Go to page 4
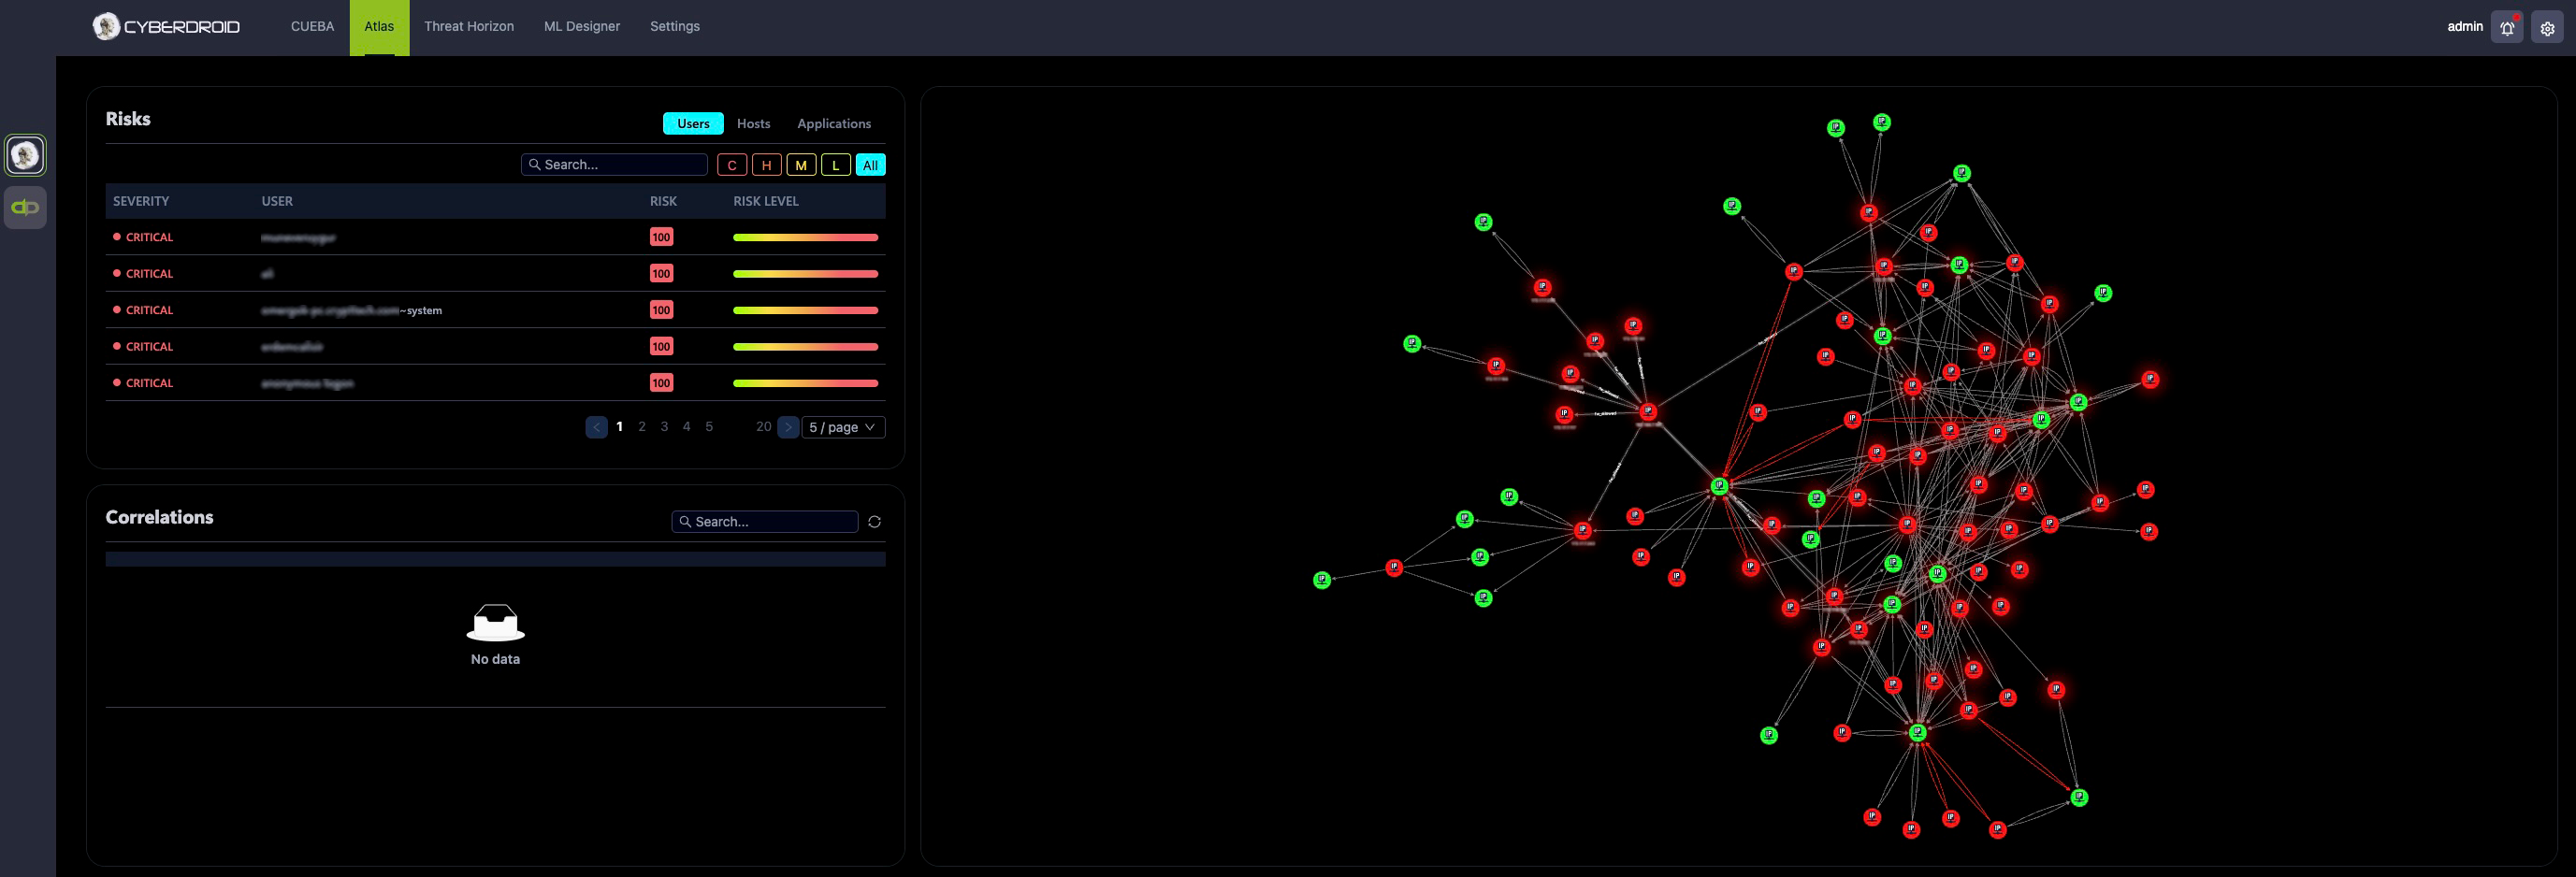This screenshot has width=2576, height=877. pos(687,427)
